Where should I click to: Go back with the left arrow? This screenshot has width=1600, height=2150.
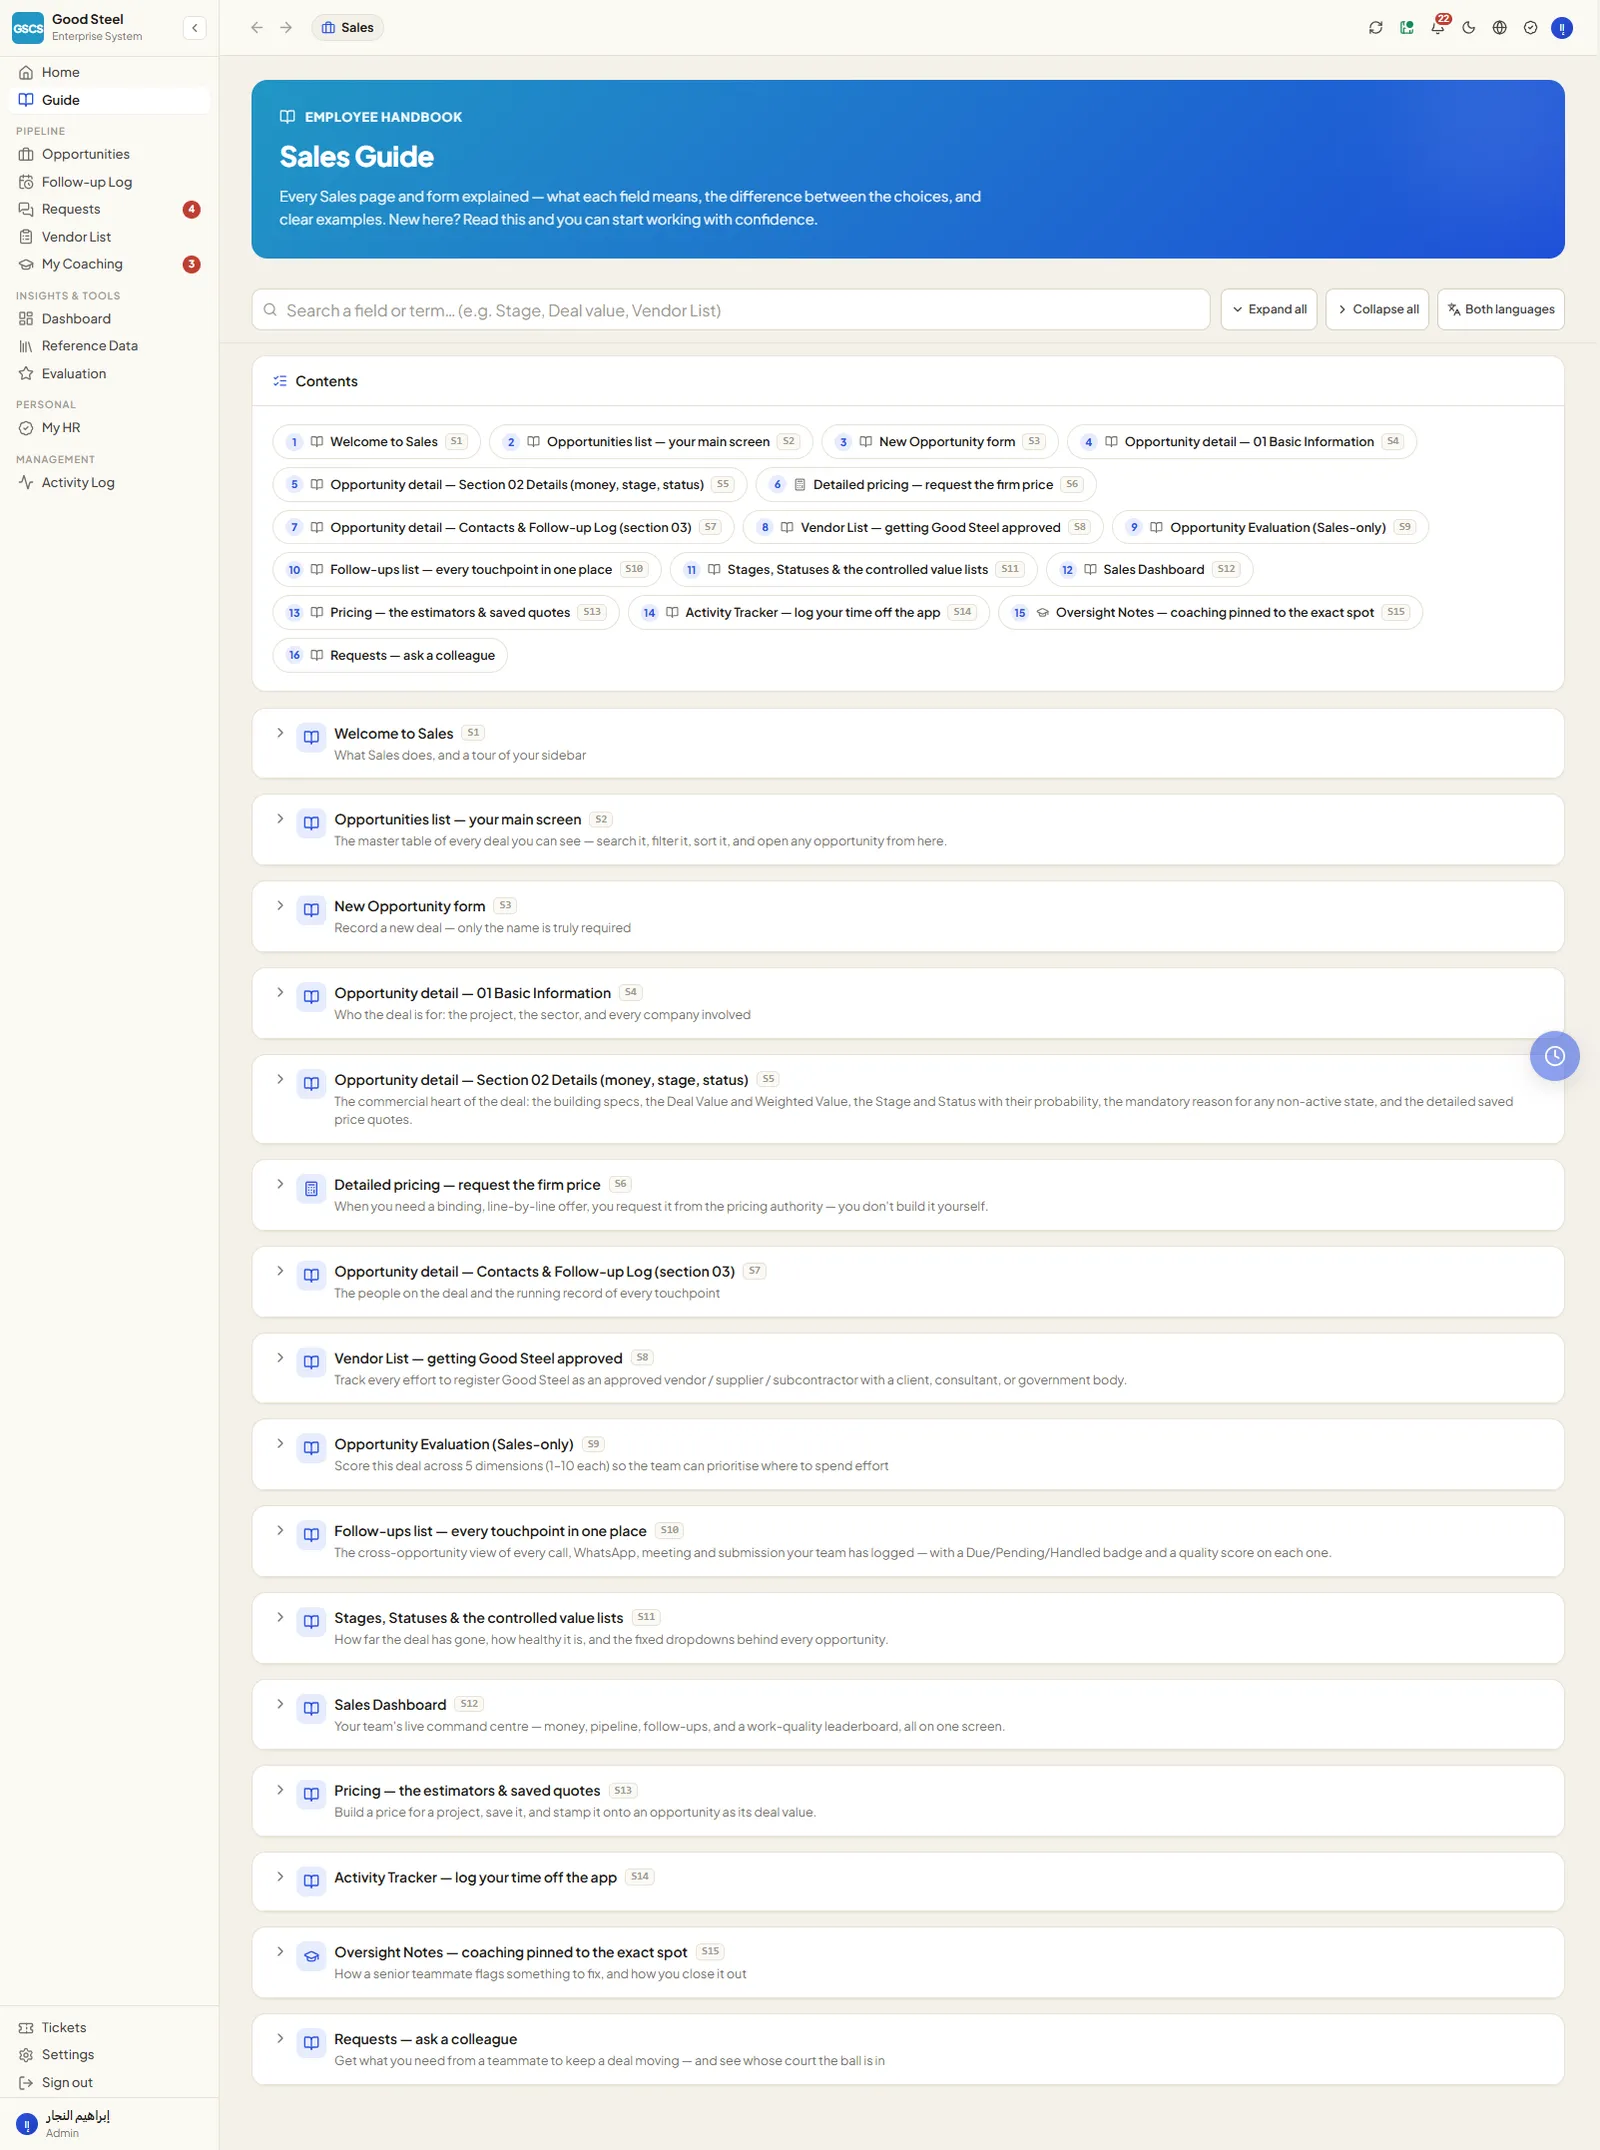pos(257,28)
